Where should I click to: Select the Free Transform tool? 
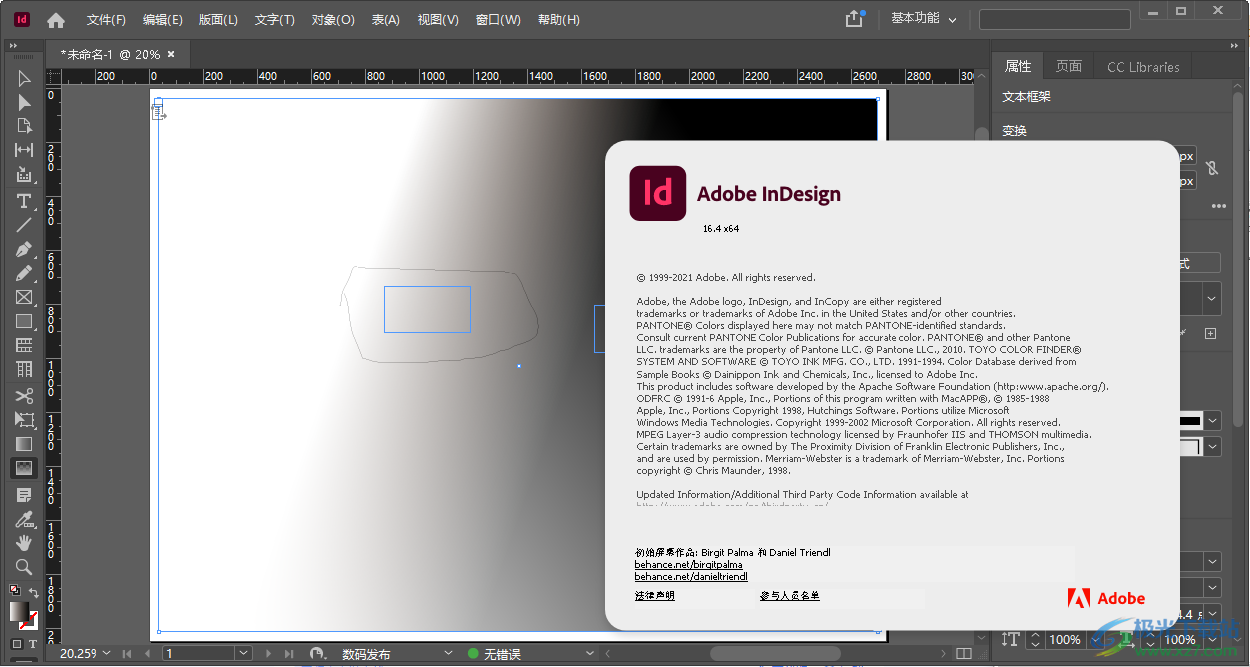click(24, 420)
